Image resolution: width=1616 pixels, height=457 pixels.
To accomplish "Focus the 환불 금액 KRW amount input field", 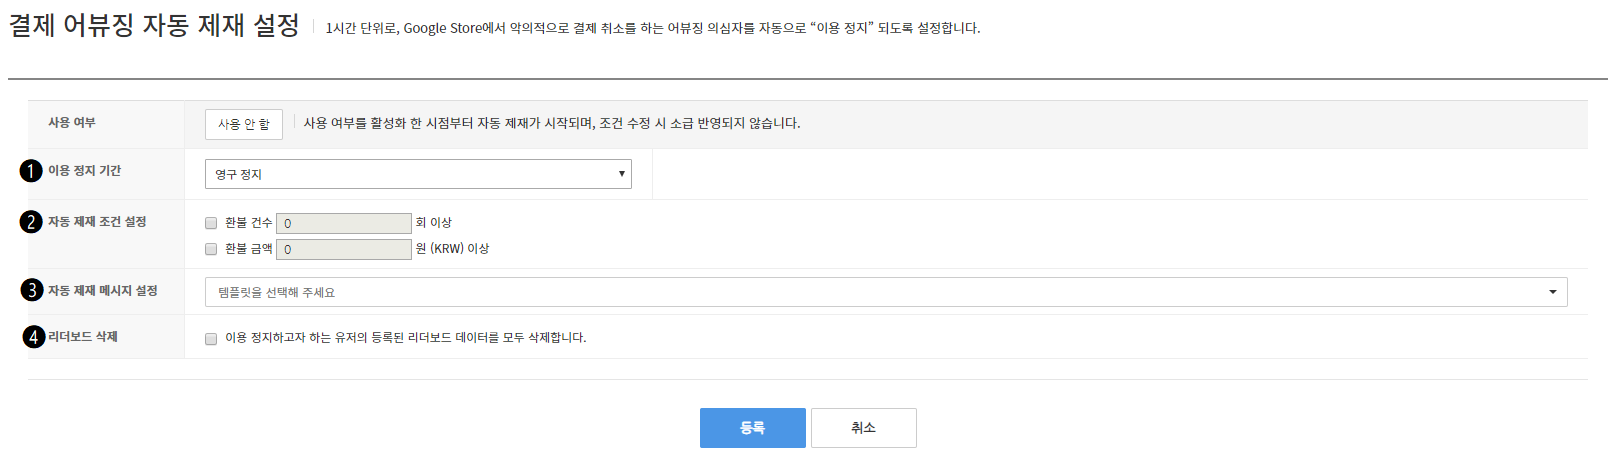I will coord(344,249).
